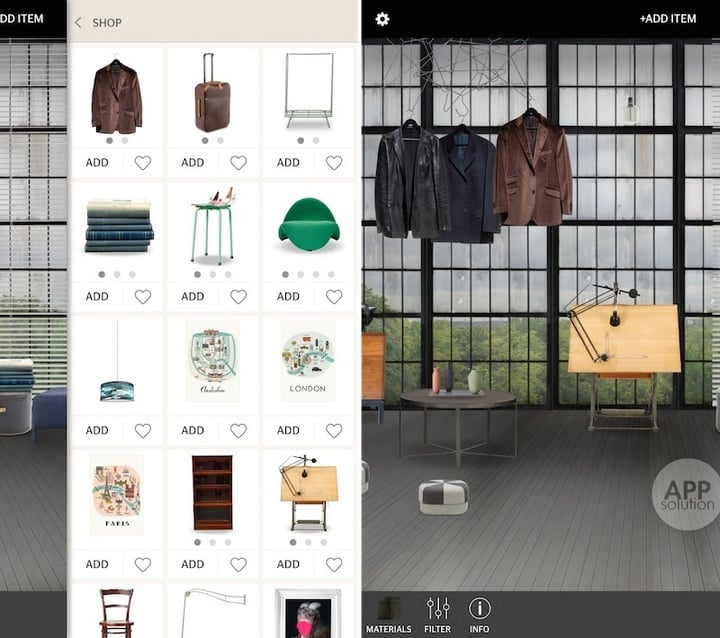Select the black leather jacket in room
The image size is (720, 638).
(x=411, y=180)
